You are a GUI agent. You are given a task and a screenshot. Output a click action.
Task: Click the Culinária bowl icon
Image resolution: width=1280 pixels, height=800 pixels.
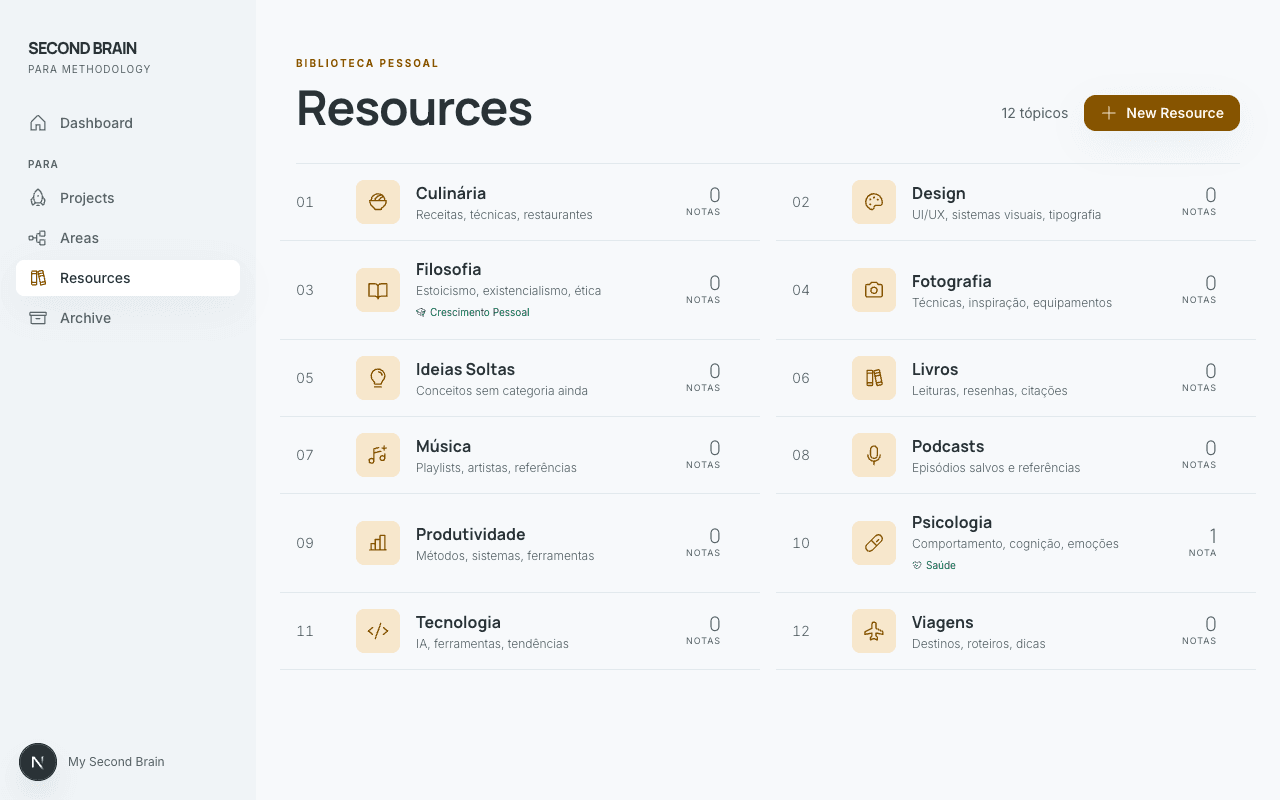click(378, 202)
